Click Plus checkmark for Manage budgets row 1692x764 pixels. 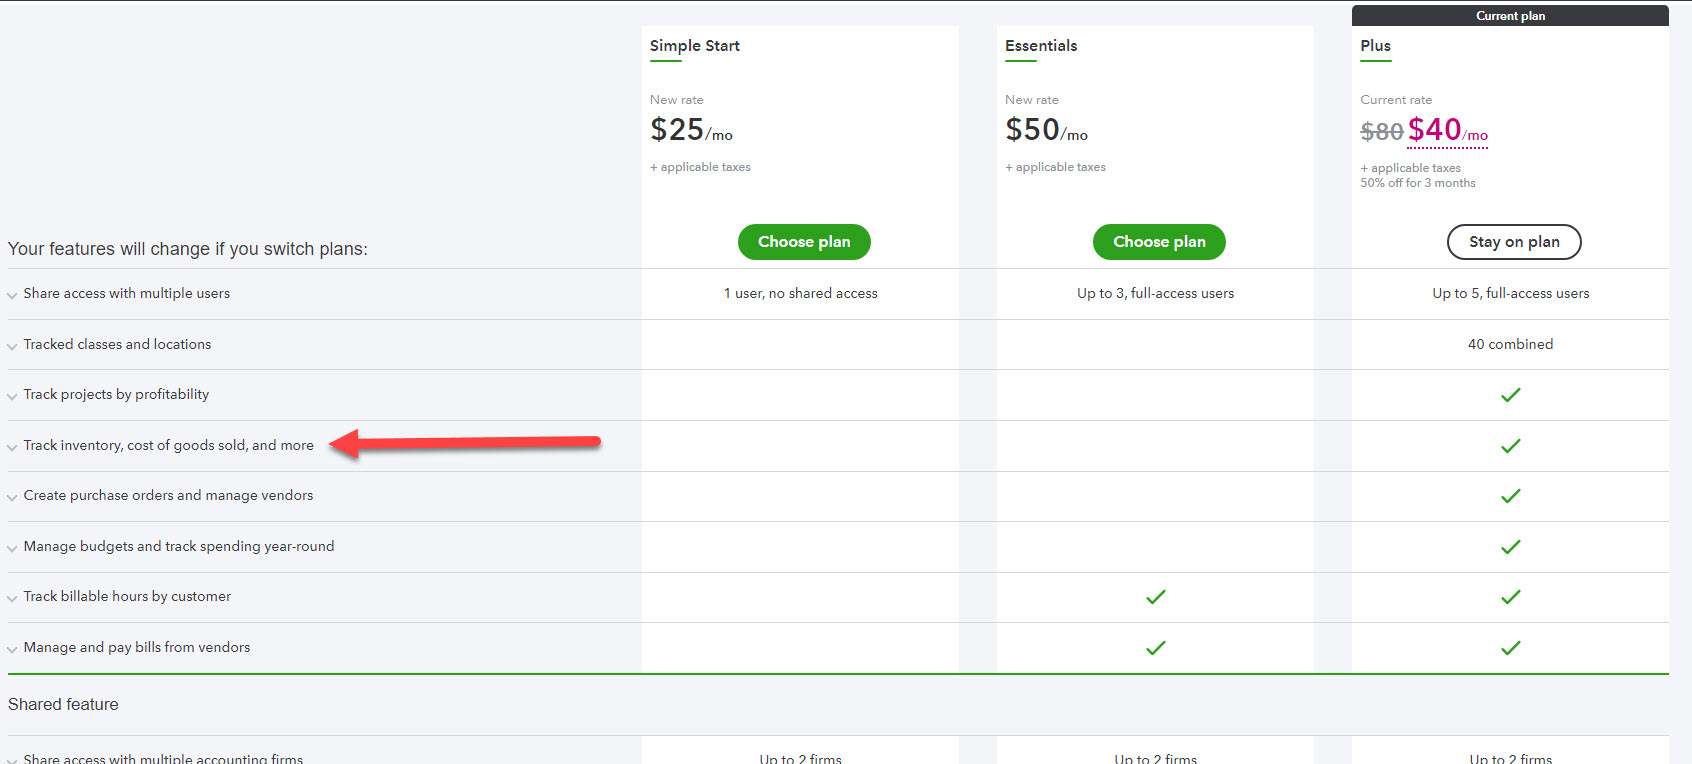(x=1510, y=547)
